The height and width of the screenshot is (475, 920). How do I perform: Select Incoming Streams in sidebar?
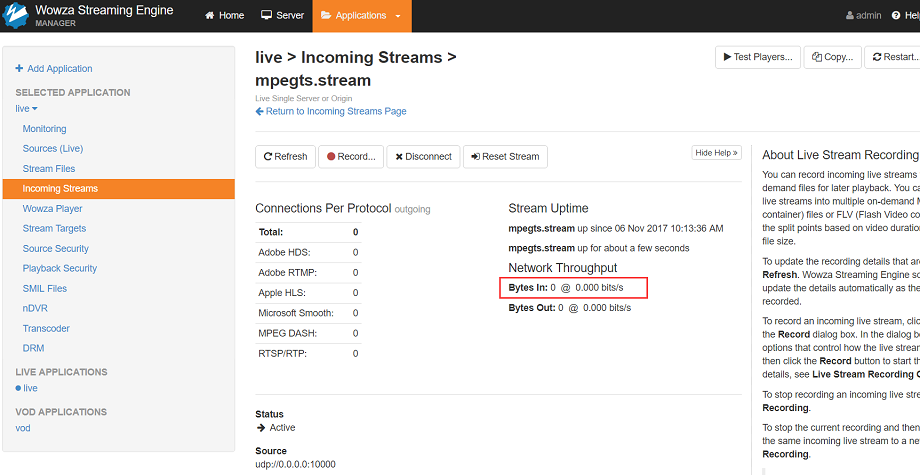click(119, 189)
